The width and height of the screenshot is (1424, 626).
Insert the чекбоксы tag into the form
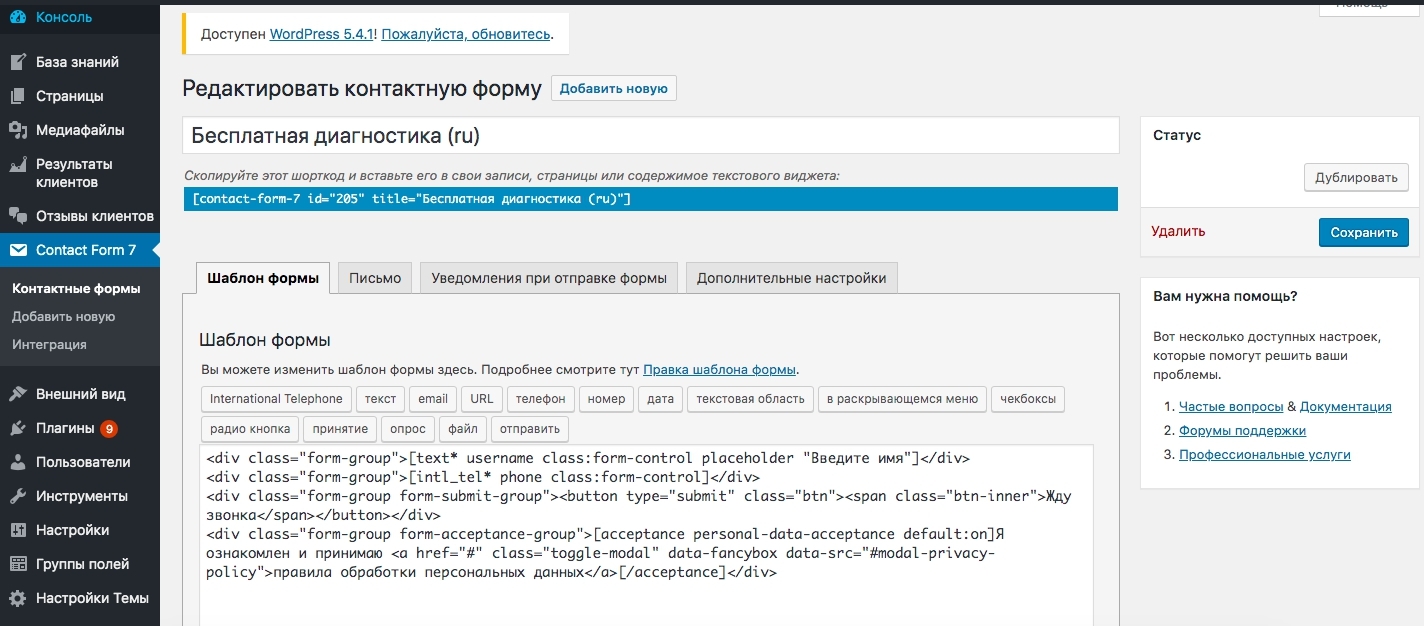click(x=1027, y=399)
